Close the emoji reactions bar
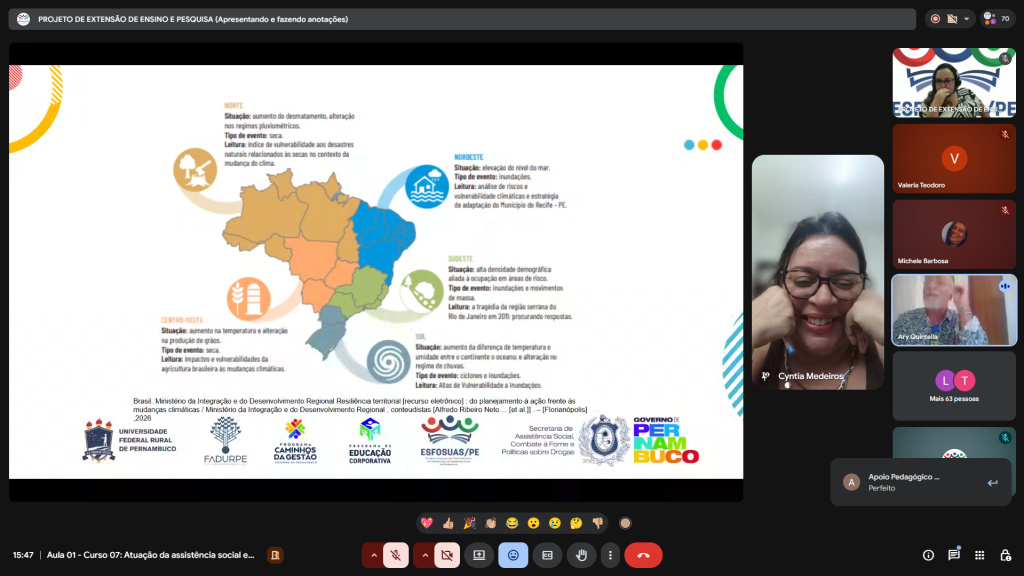 tap(513, 555)
